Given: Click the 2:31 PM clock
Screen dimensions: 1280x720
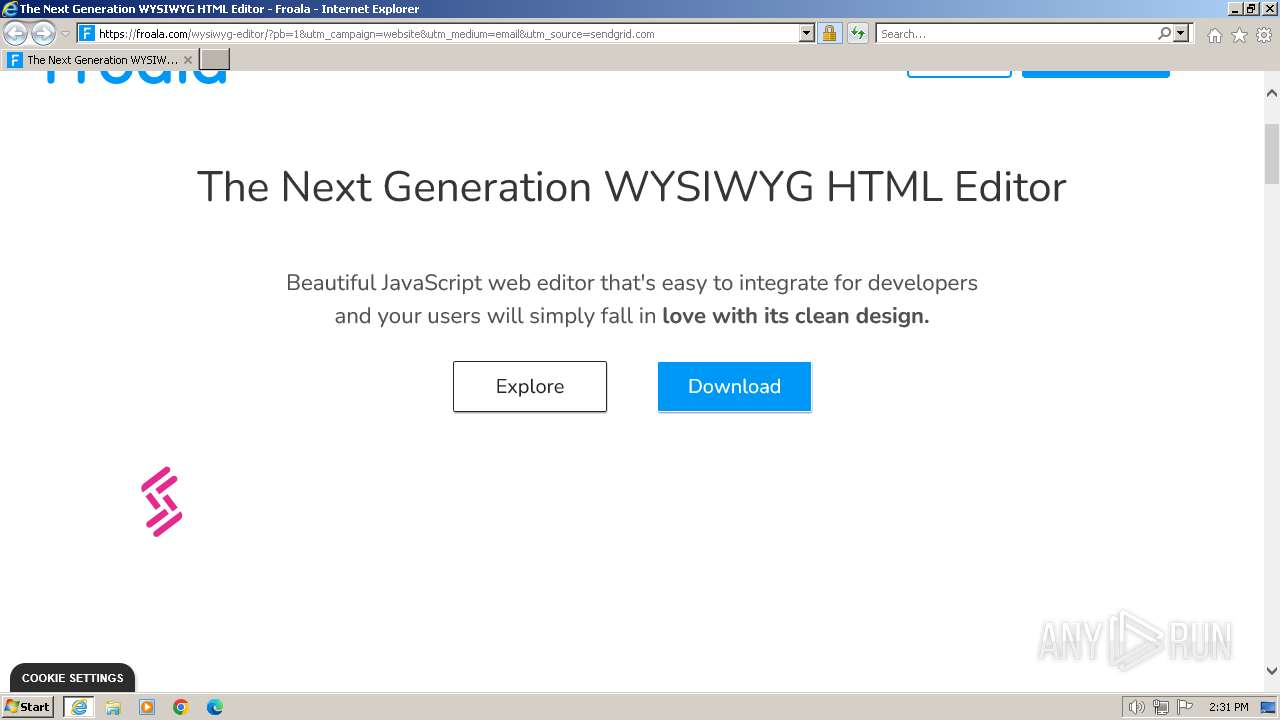Looking at the screenshot, I should click(1229, 707).
